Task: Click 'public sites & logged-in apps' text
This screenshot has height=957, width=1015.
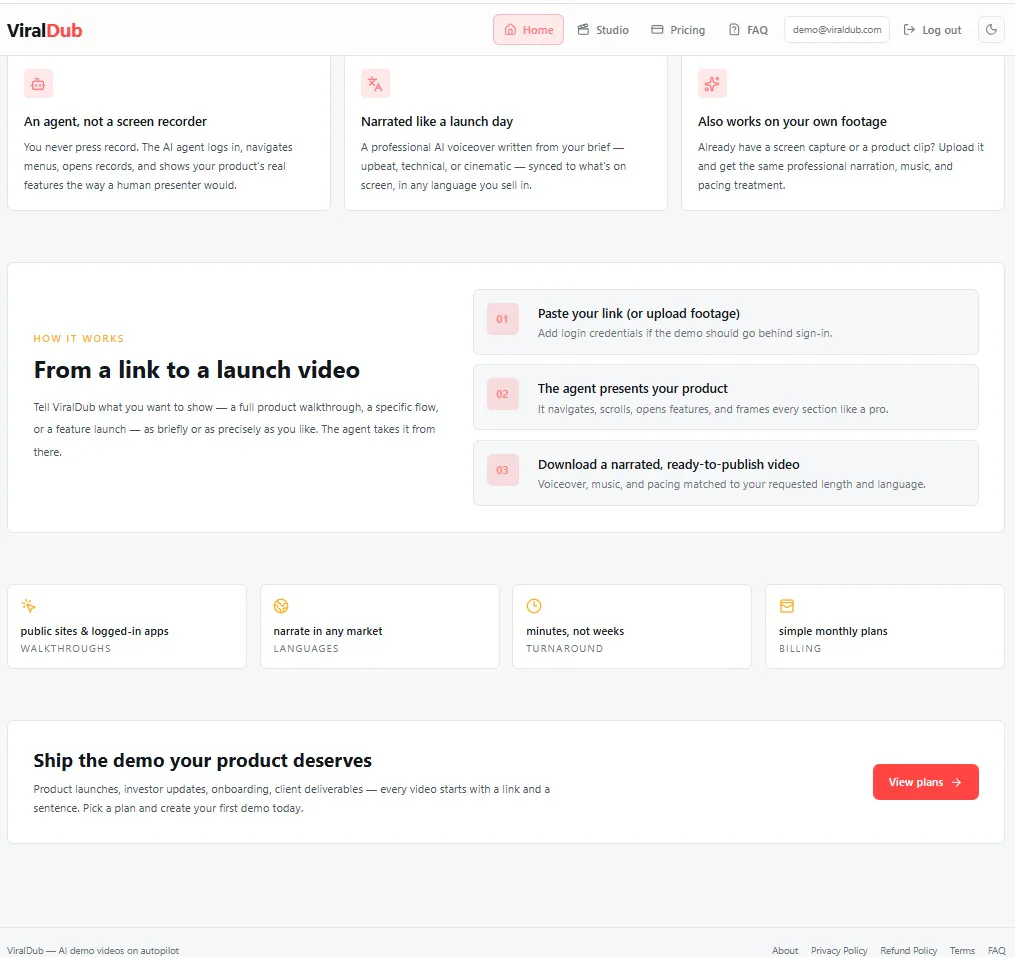Action: point(95,631)
